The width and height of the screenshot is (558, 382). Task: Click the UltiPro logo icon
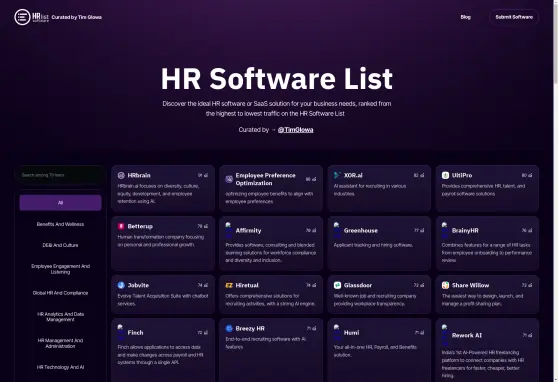click(445, 175)
